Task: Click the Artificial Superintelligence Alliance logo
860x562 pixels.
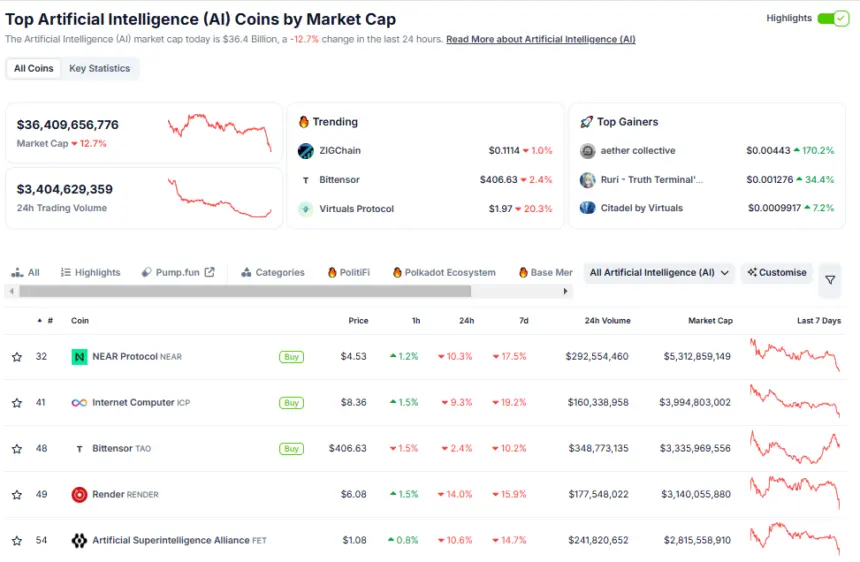Action: click(x=79, y=540)
